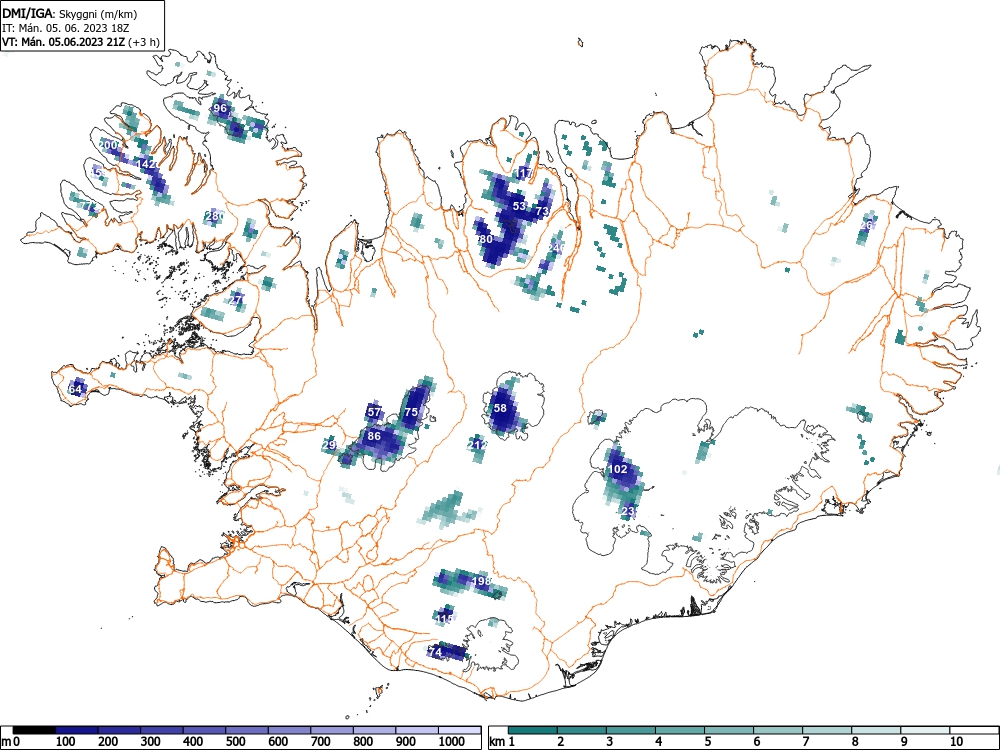This screenshot has width=1000, height=750.
Task: Click the legend tick label 700
Action: [321, 742]
